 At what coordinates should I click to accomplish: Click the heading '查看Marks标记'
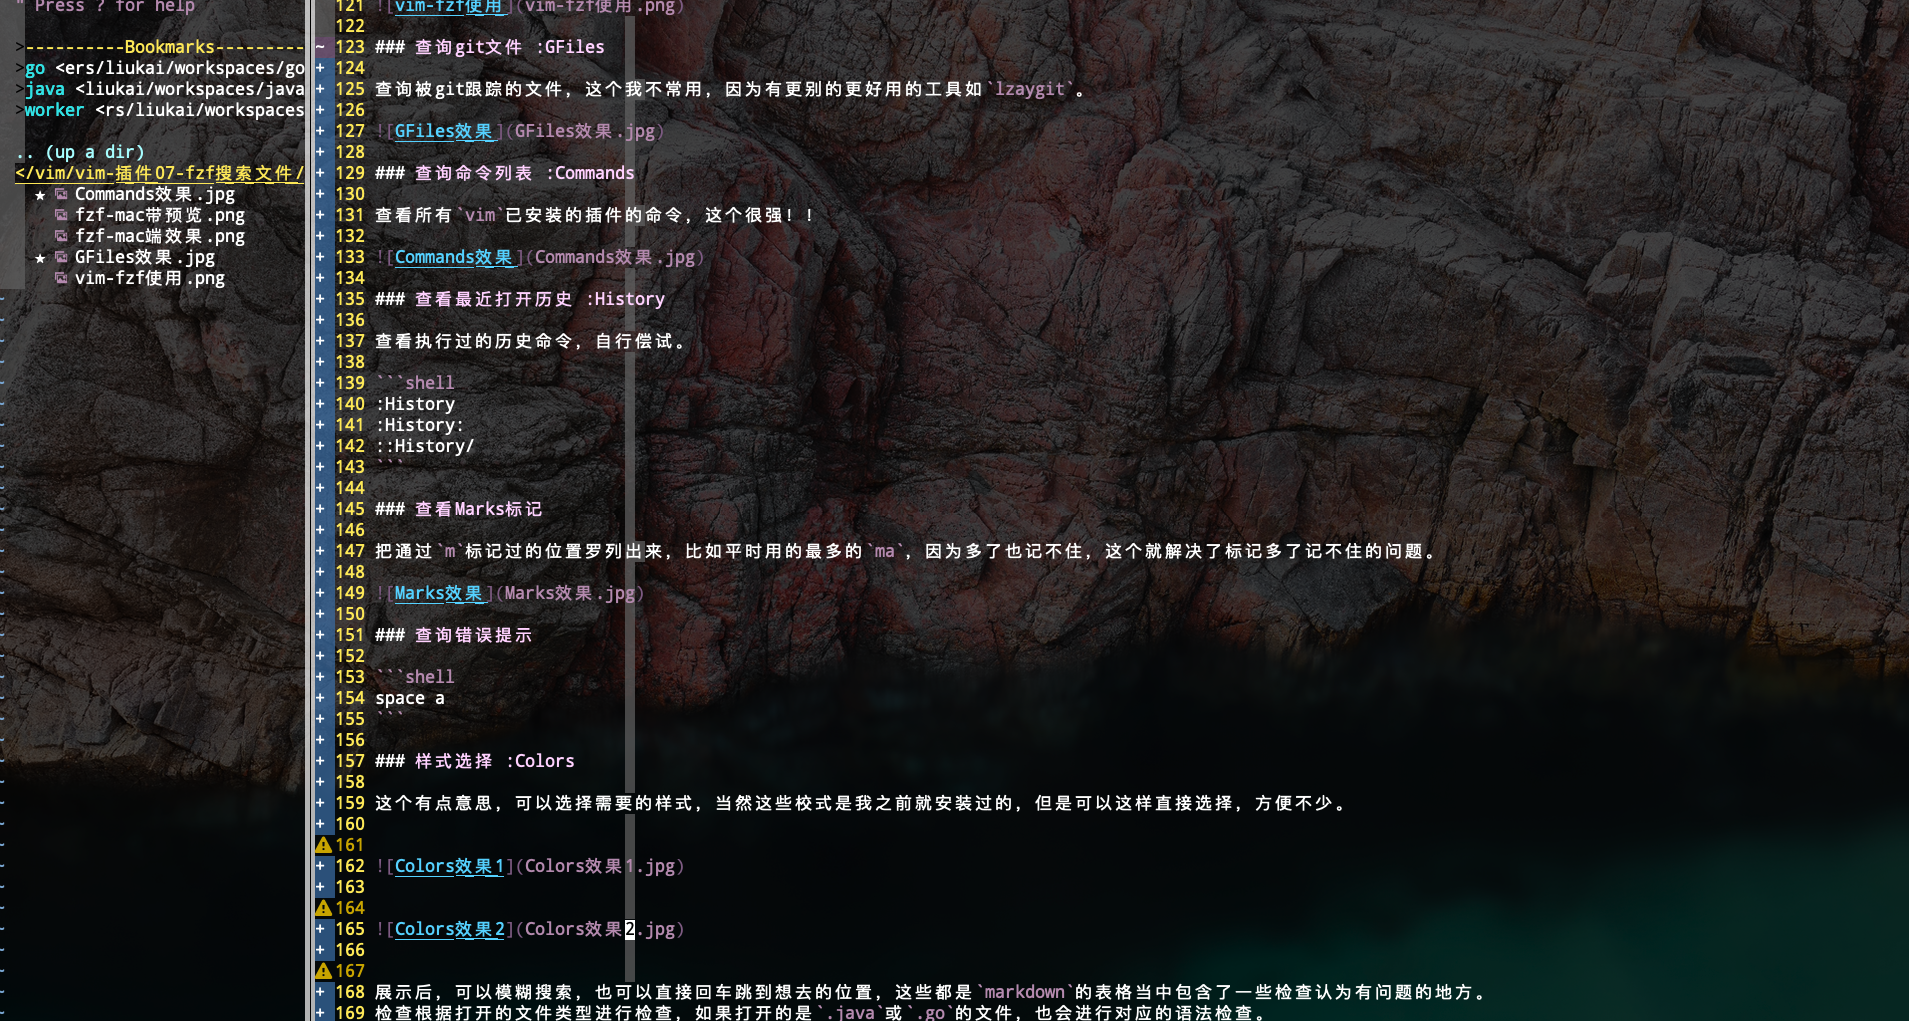[x=478, y=509]
